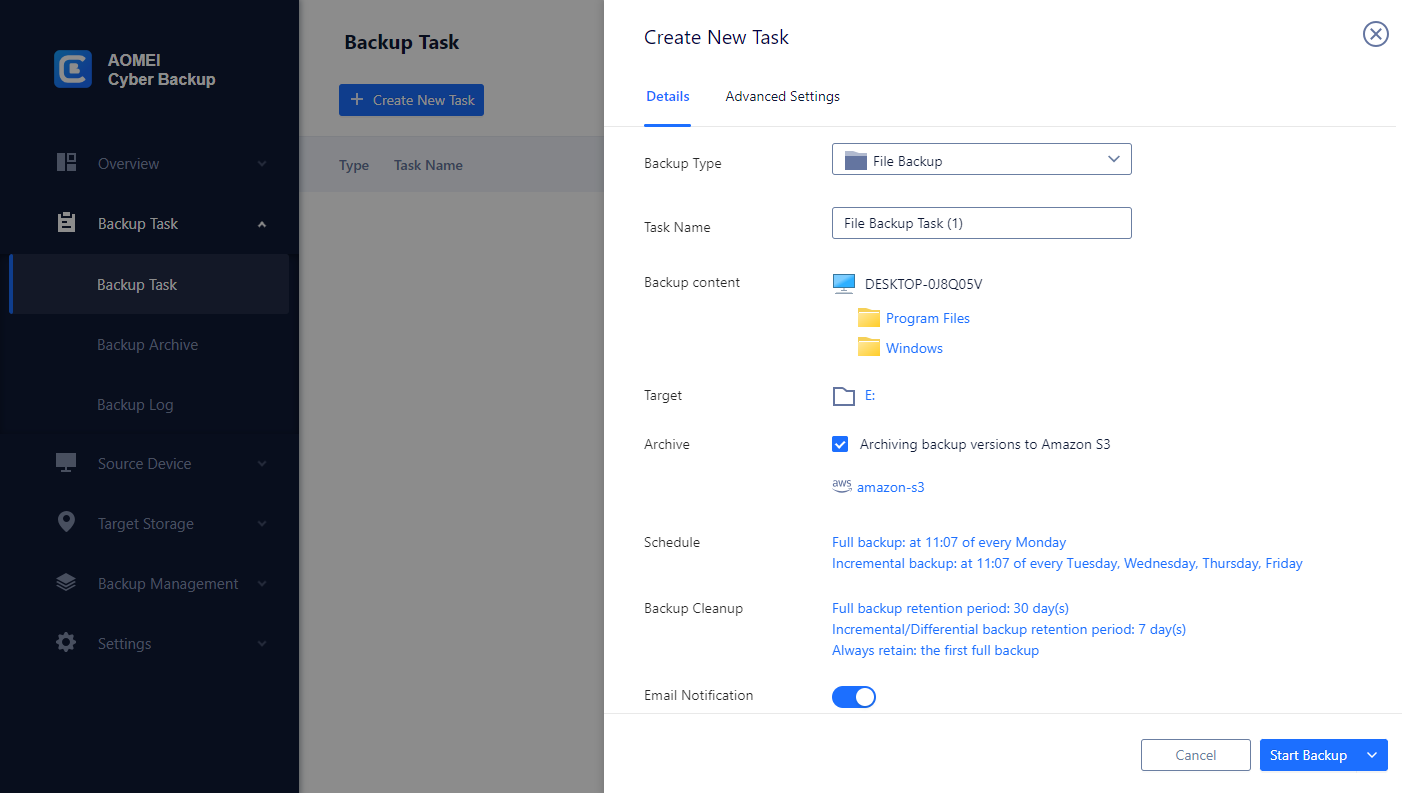The height and width of the screenshot is (793, 1402).
Task: Click the AOMEI Cyber Backup logo icon
Action: 73,69
